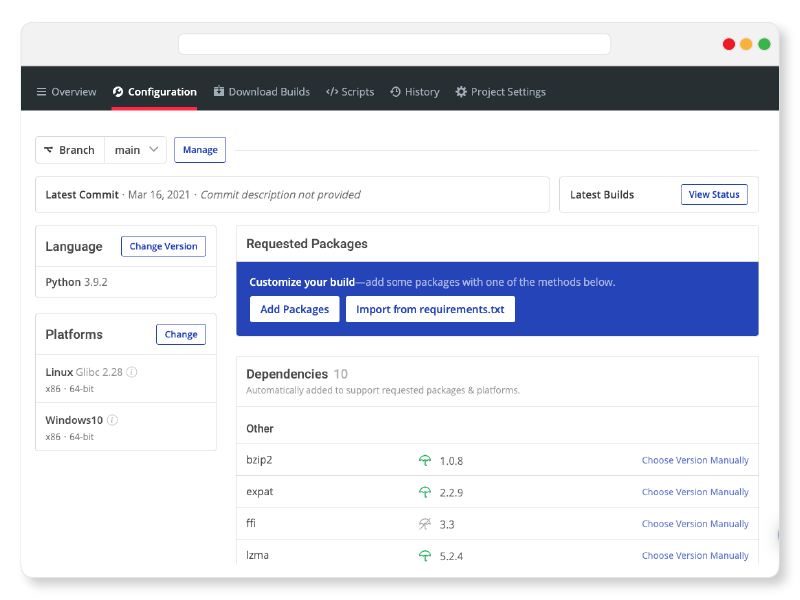The image size is (800, 600).
Task: Click the green umbrella icon for expat
Action: [425, 492]
